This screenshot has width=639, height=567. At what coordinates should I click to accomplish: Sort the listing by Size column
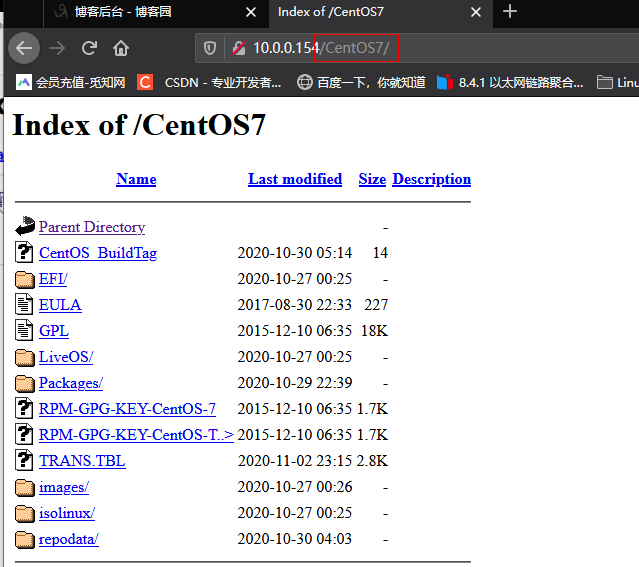[372, 179]
